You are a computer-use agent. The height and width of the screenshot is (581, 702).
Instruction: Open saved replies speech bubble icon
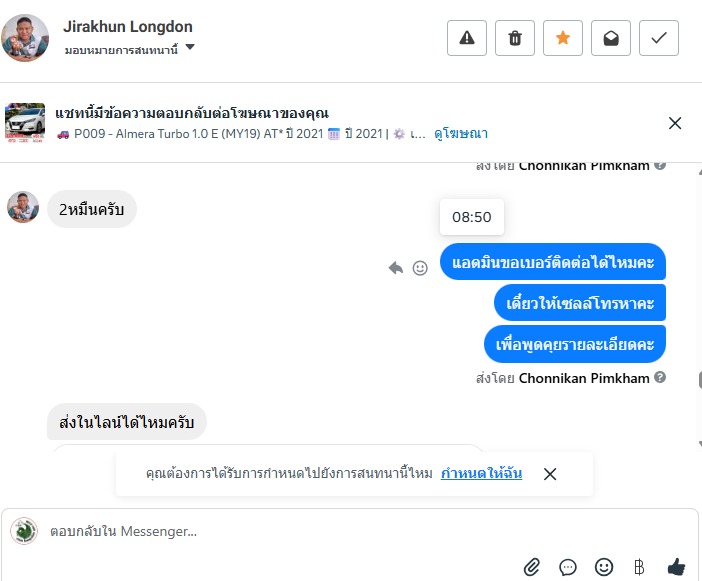tap(568, 567)
